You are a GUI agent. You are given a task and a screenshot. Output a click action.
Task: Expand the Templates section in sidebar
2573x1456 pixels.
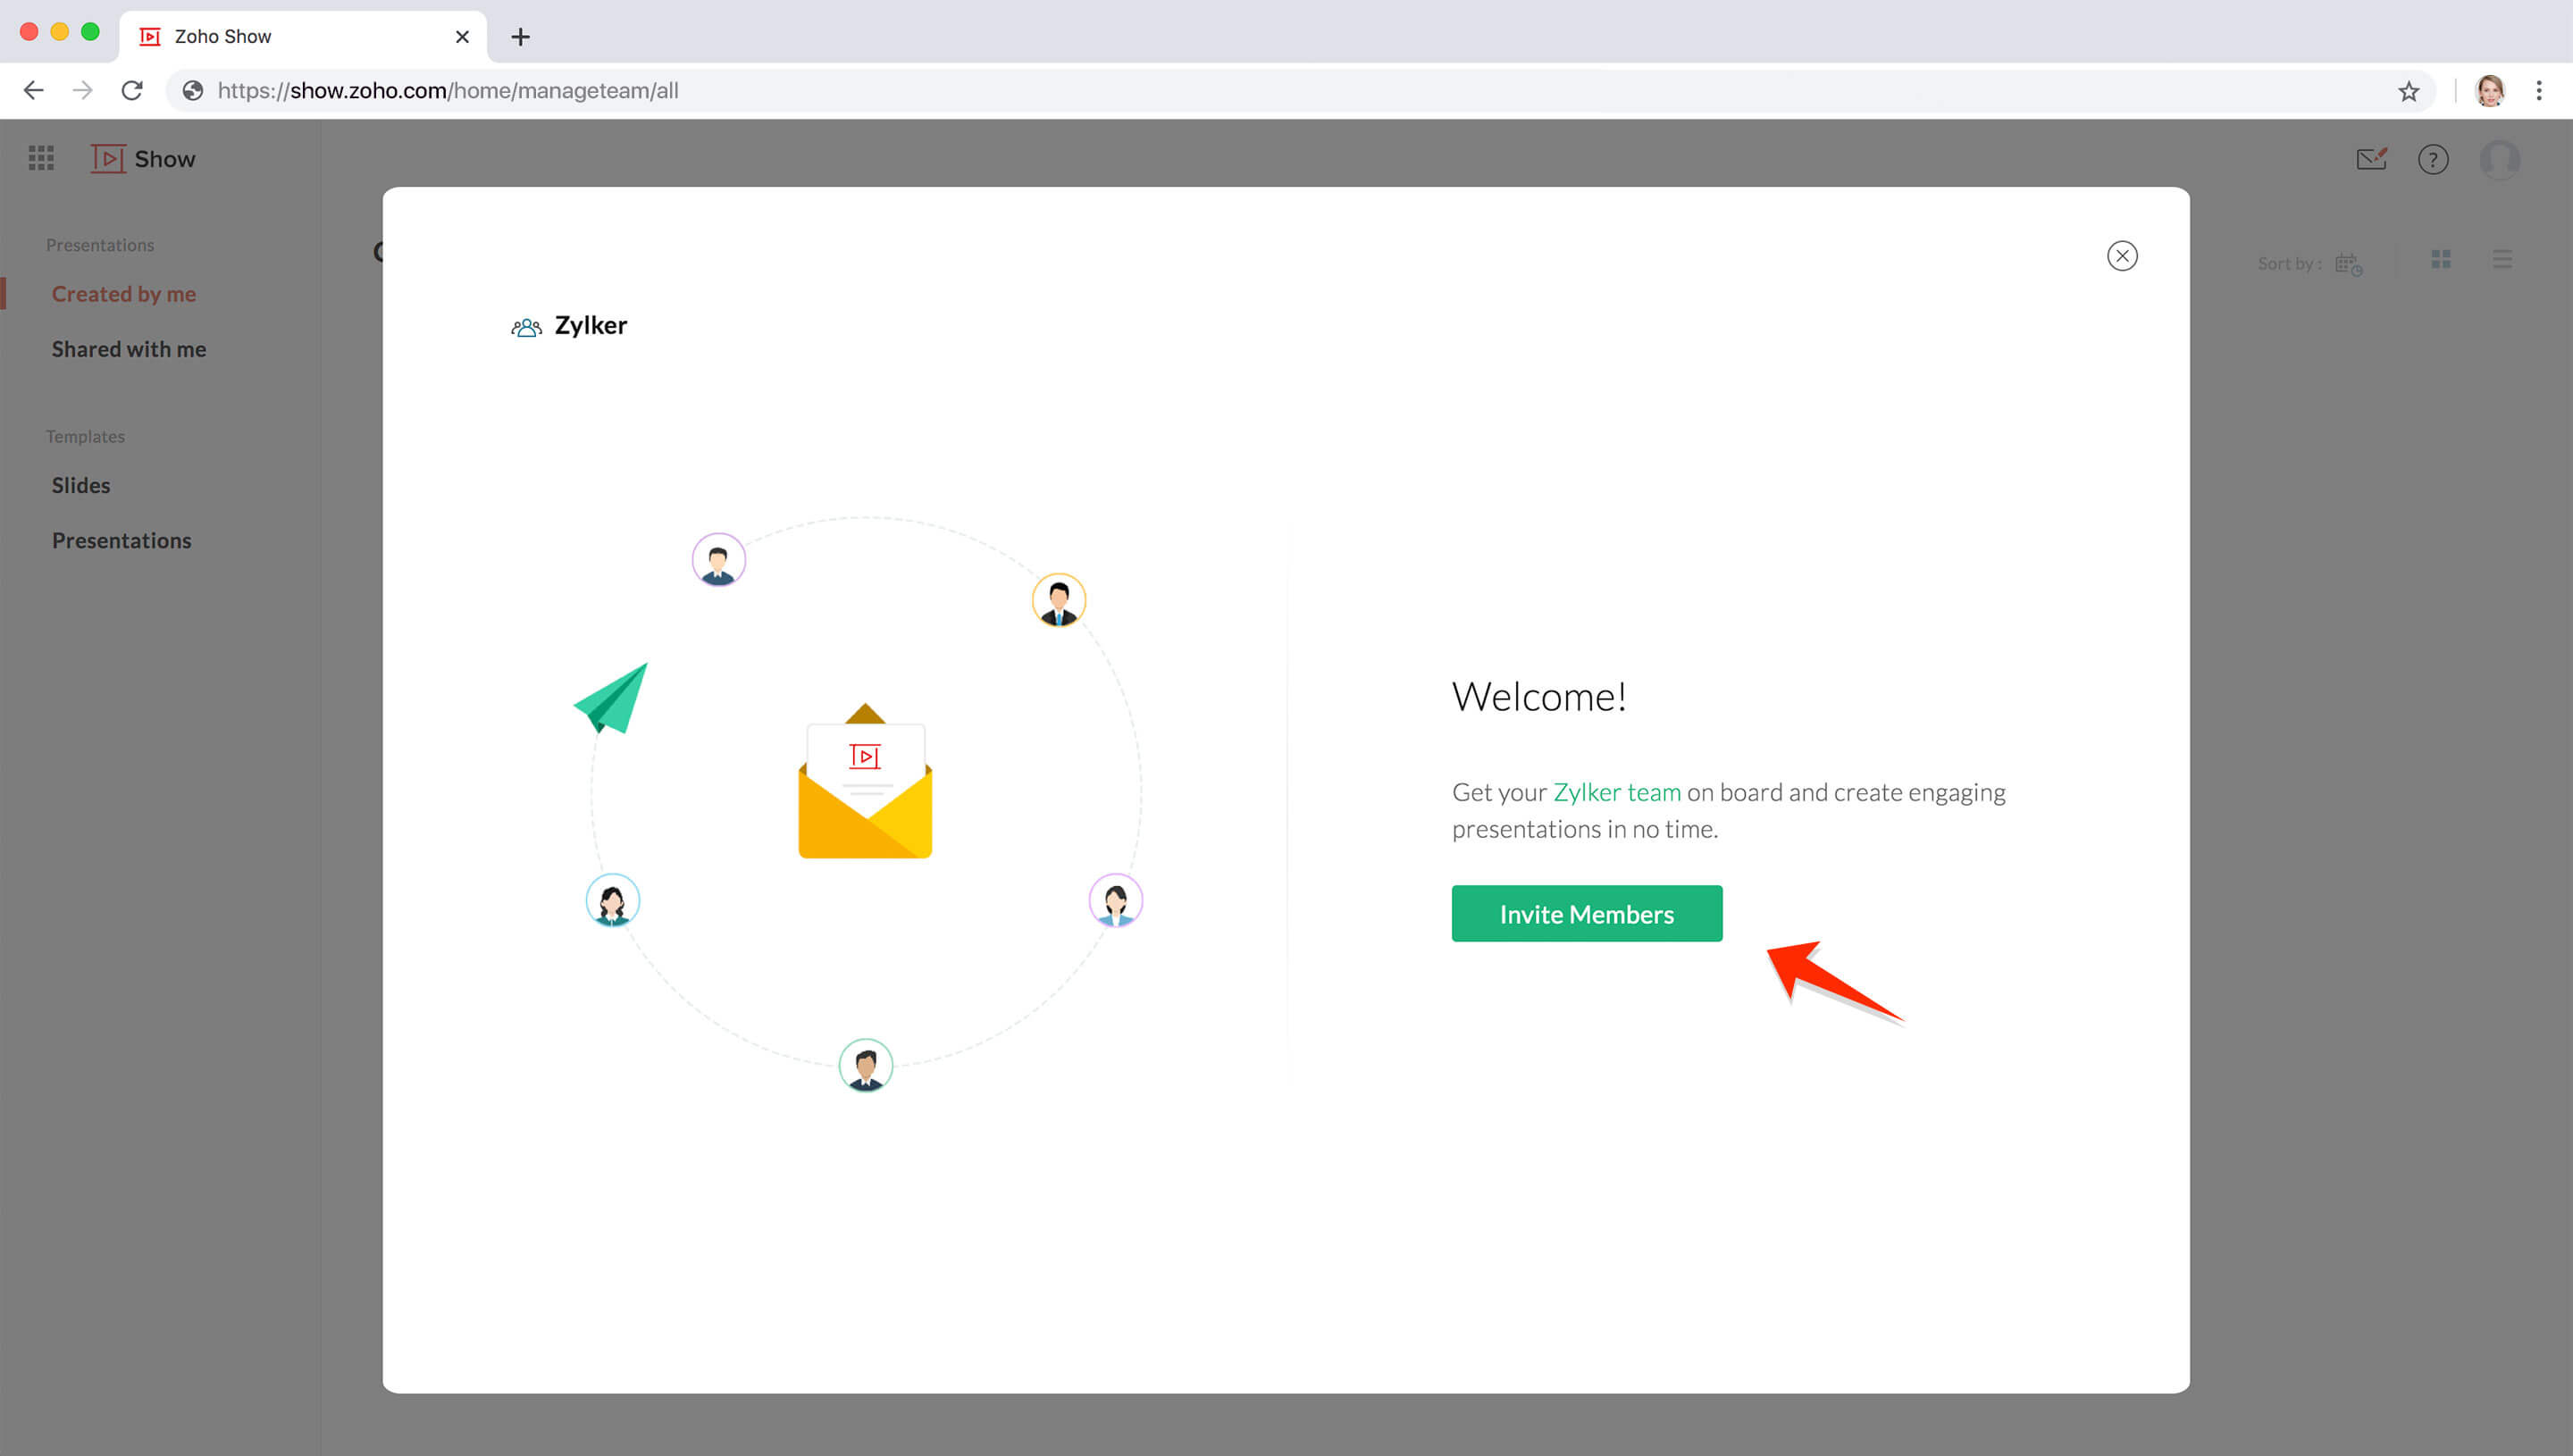point(85,437)
